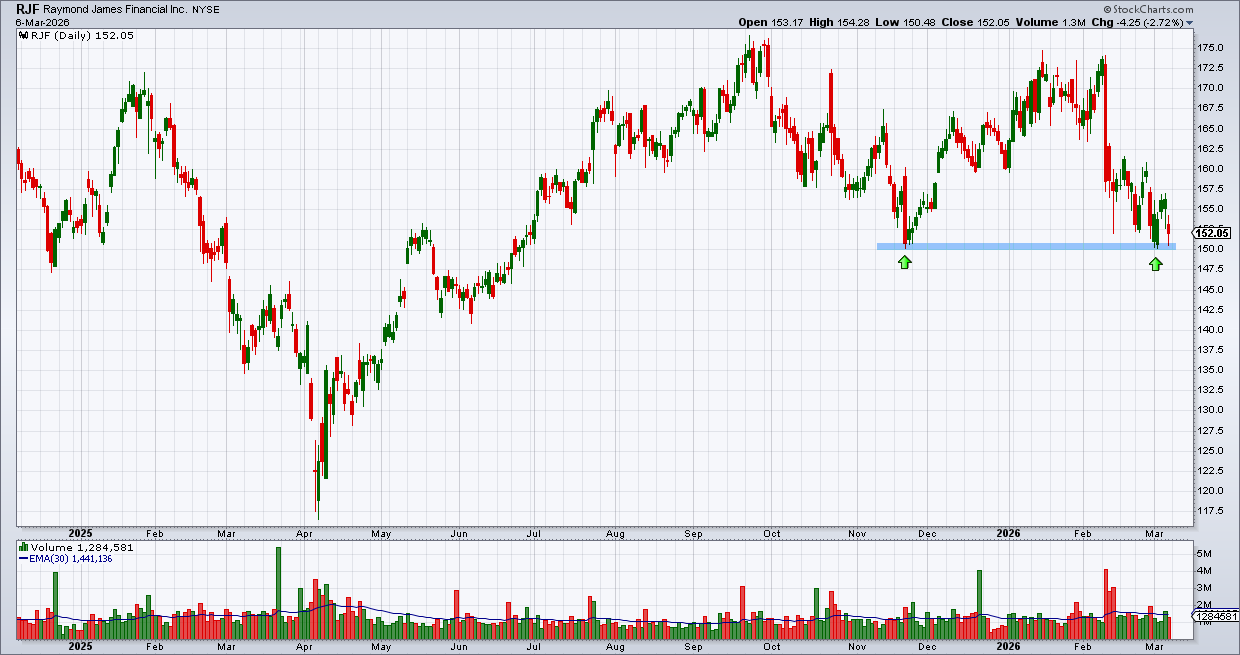Image resolution: width=1240 pixels, height=655 pixels.
Task: Click Nov on the bottom date axis
Action: coord(858,647)
